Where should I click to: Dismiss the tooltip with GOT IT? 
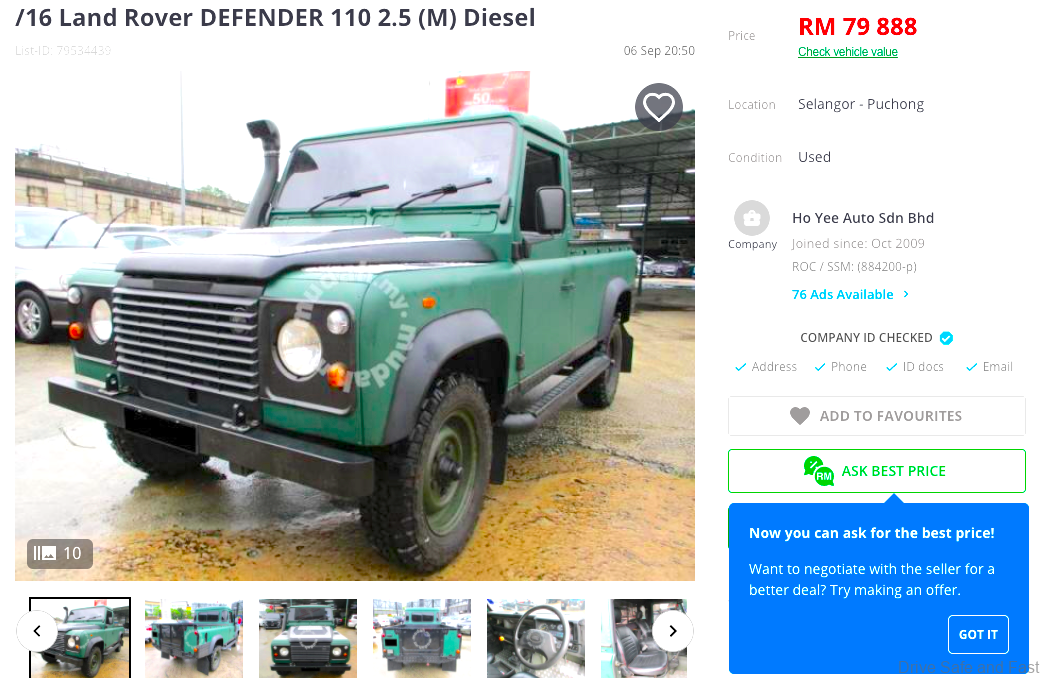tap(978, 635)
